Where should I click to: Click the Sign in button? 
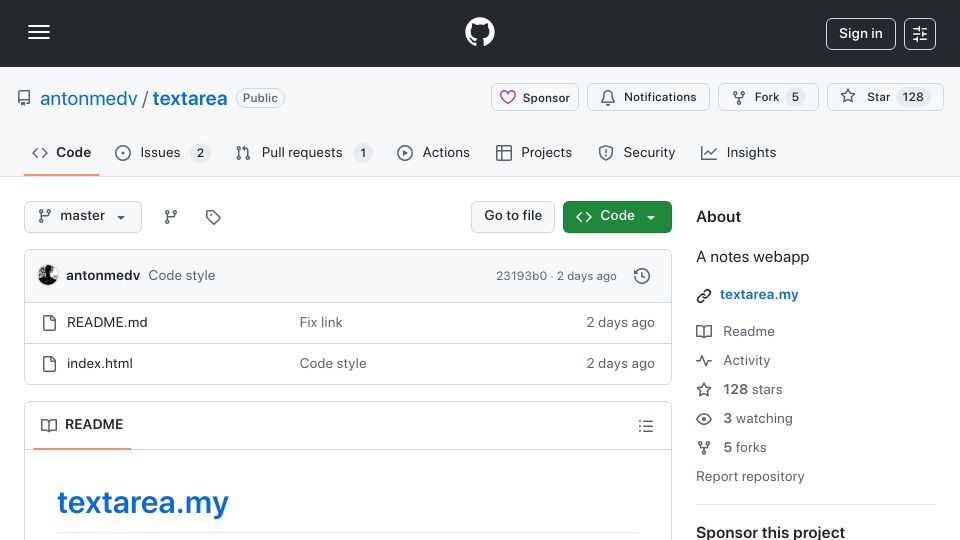(x=860, y=34)
